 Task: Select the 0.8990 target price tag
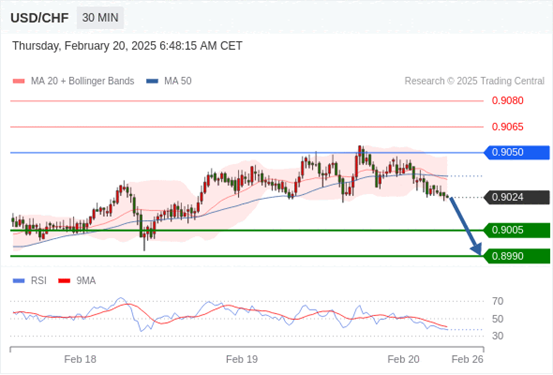point(517,256)
